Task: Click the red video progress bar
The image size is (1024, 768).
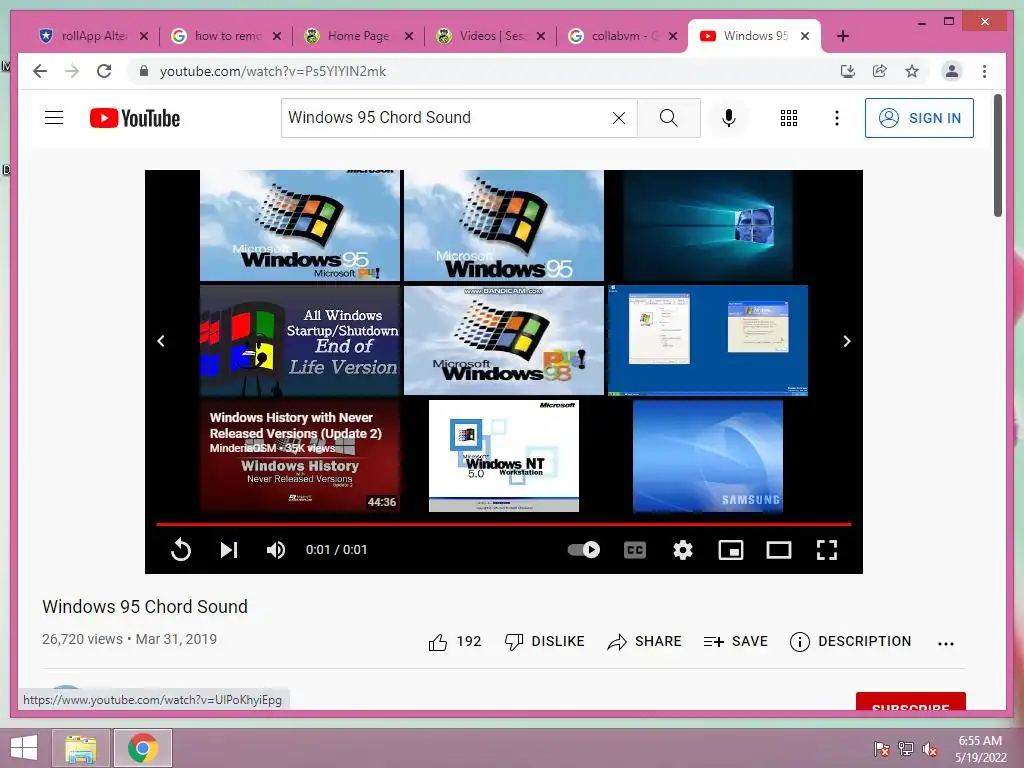Action: pyautogui.click(x=504, y=524)
